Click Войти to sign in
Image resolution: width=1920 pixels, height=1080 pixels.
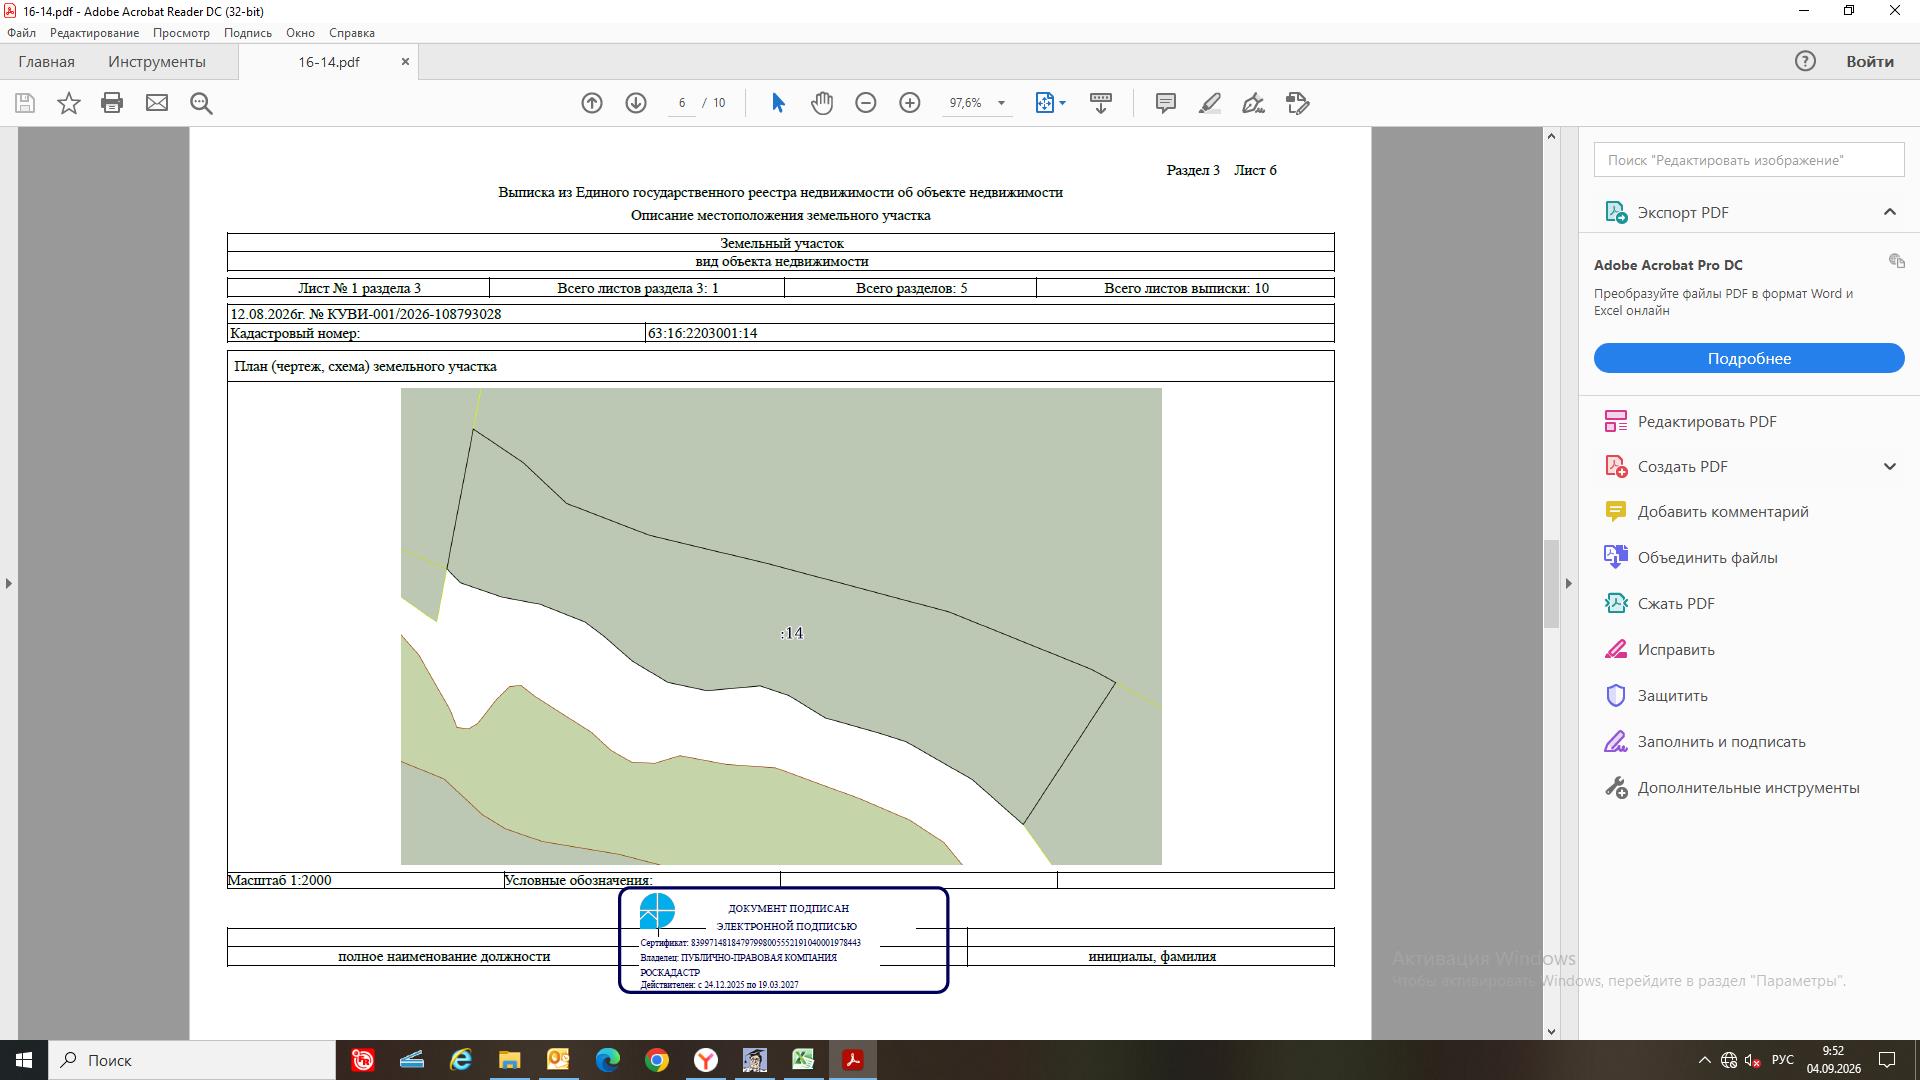pyautogui.click(x=1869, y=62)
